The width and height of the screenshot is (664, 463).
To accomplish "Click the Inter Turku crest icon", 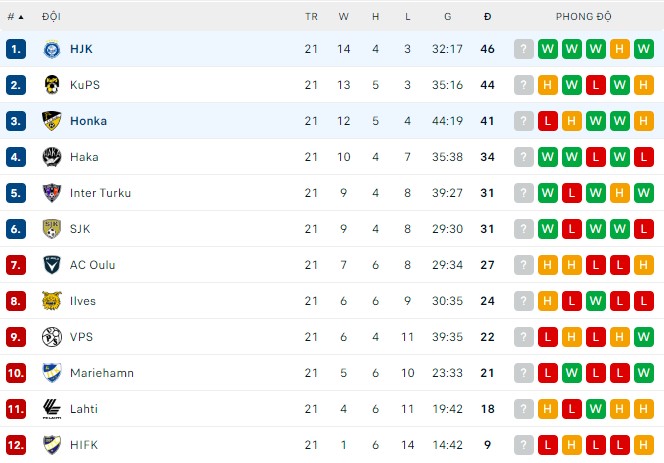I will click(x=51, y=193).
